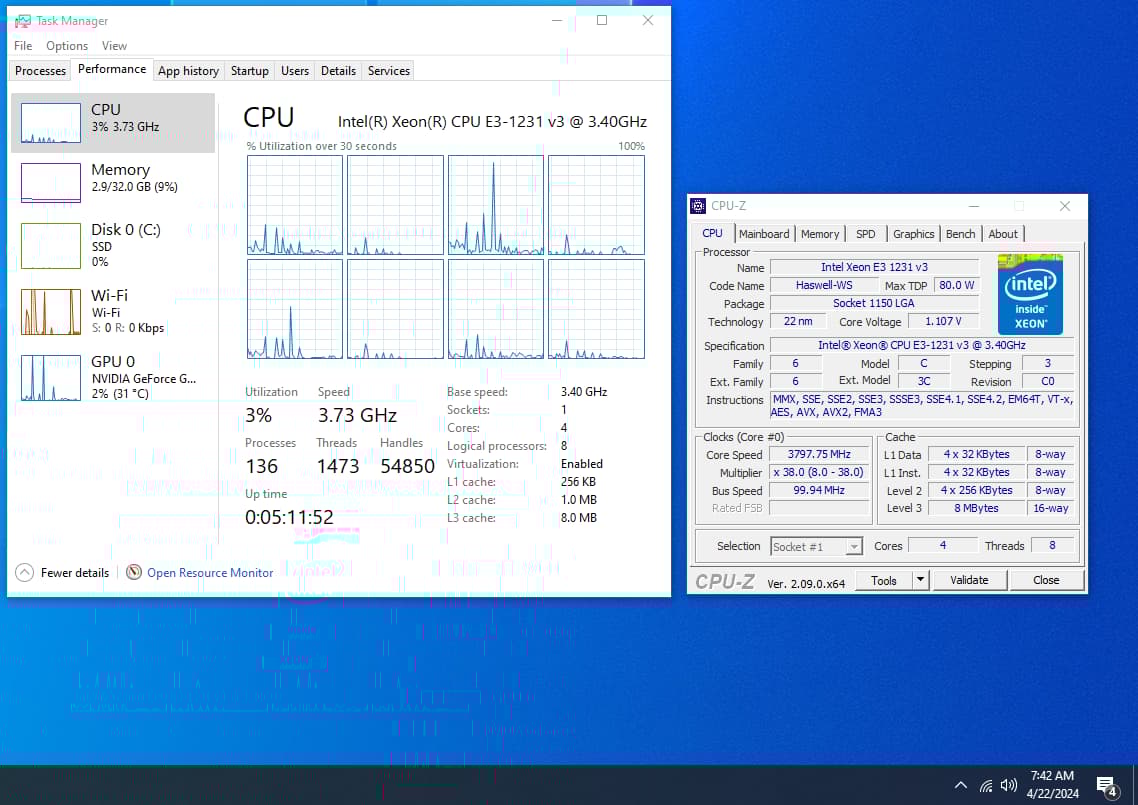Screen dimensions: 1138x805
Task: Click the Validate button in CPU-Z
Action: [969, 580]
